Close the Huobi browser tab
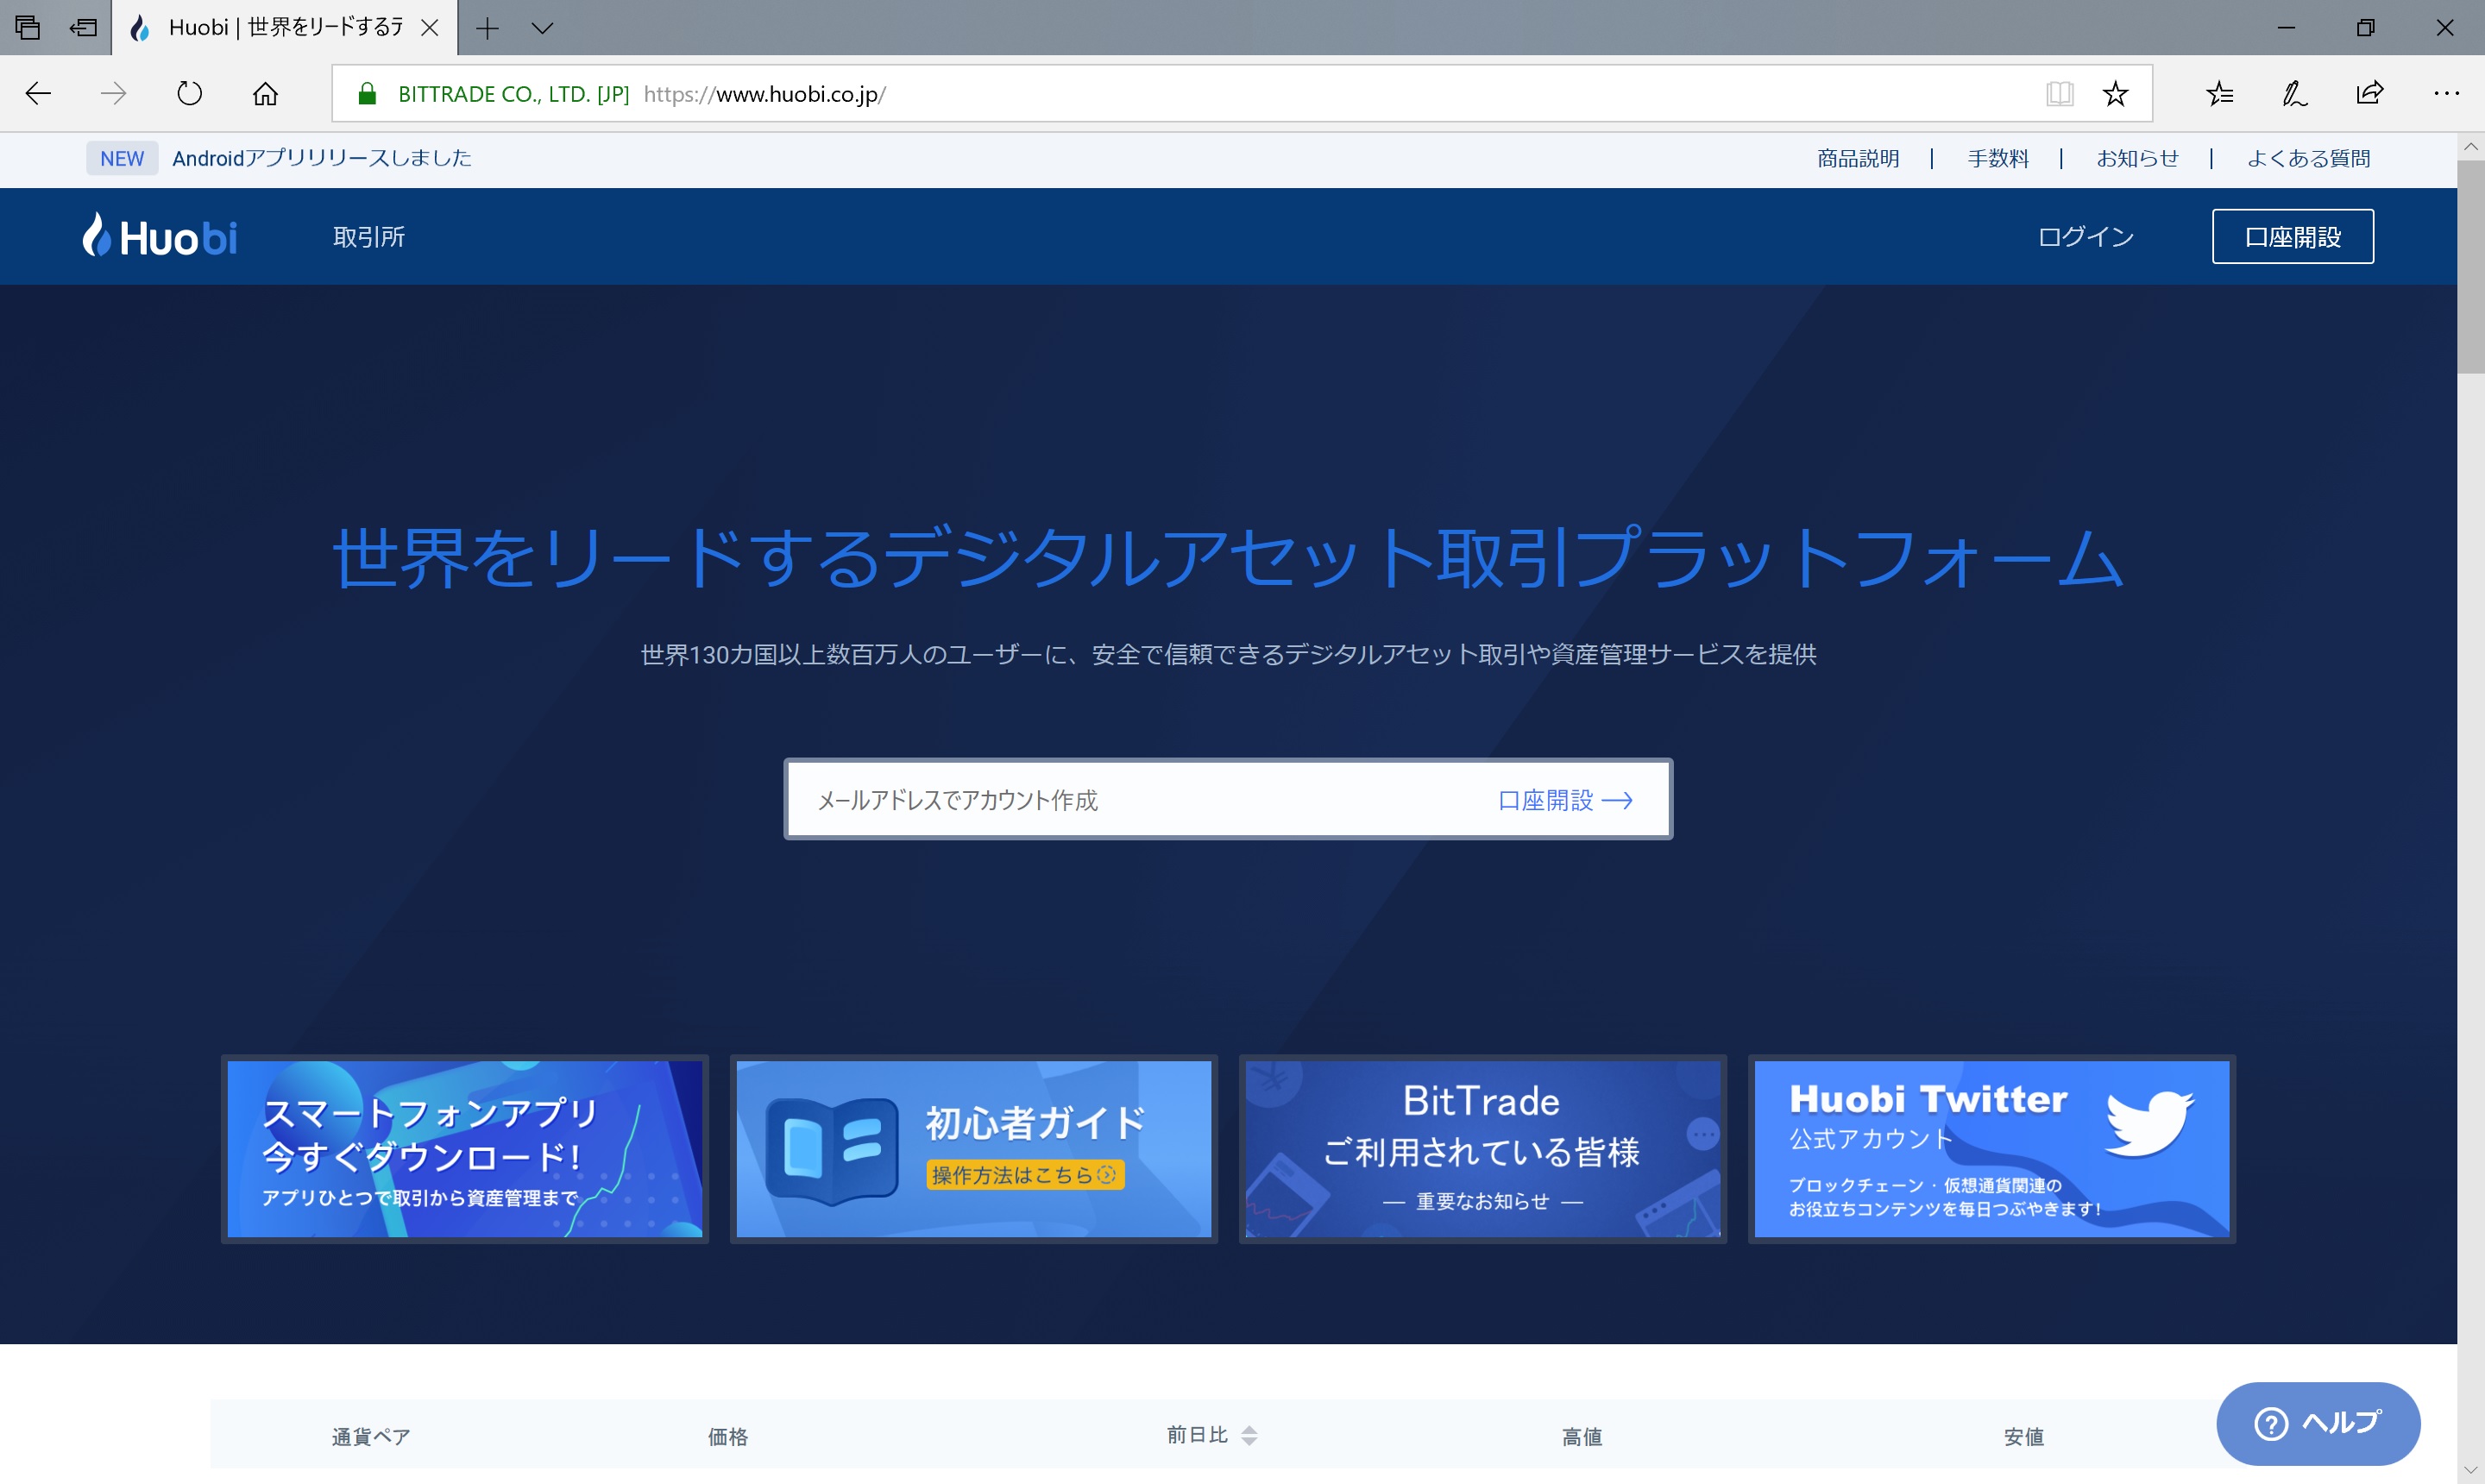The height and width of the screenshot is (1484, 2485). coord(430,28)
